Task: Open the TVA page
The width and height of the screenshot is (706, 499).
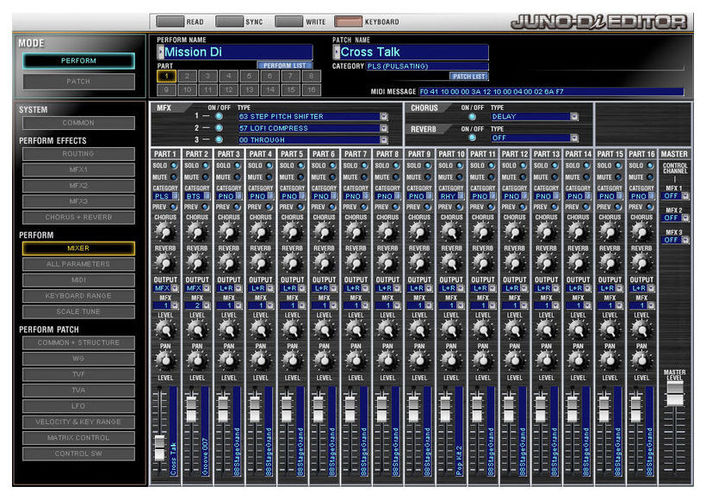Action: [x=78, y=390]
